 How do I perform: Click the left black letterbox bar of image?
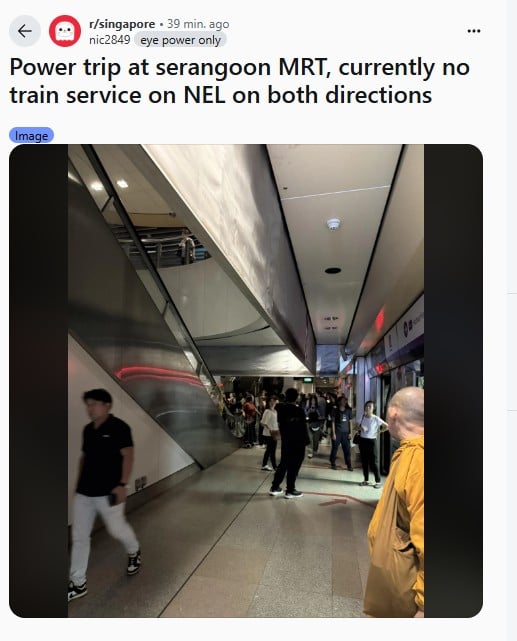click(x=38, y=381)
